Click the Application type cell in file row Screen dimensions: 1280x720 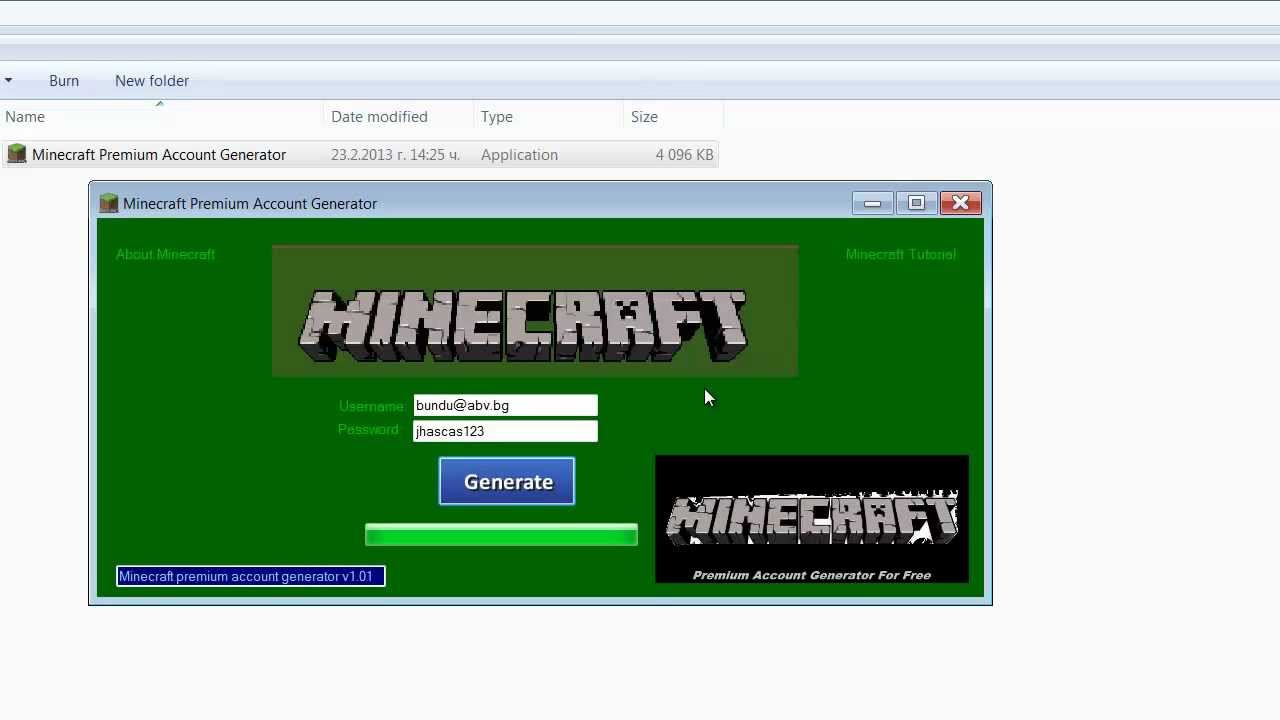point(519,155)
